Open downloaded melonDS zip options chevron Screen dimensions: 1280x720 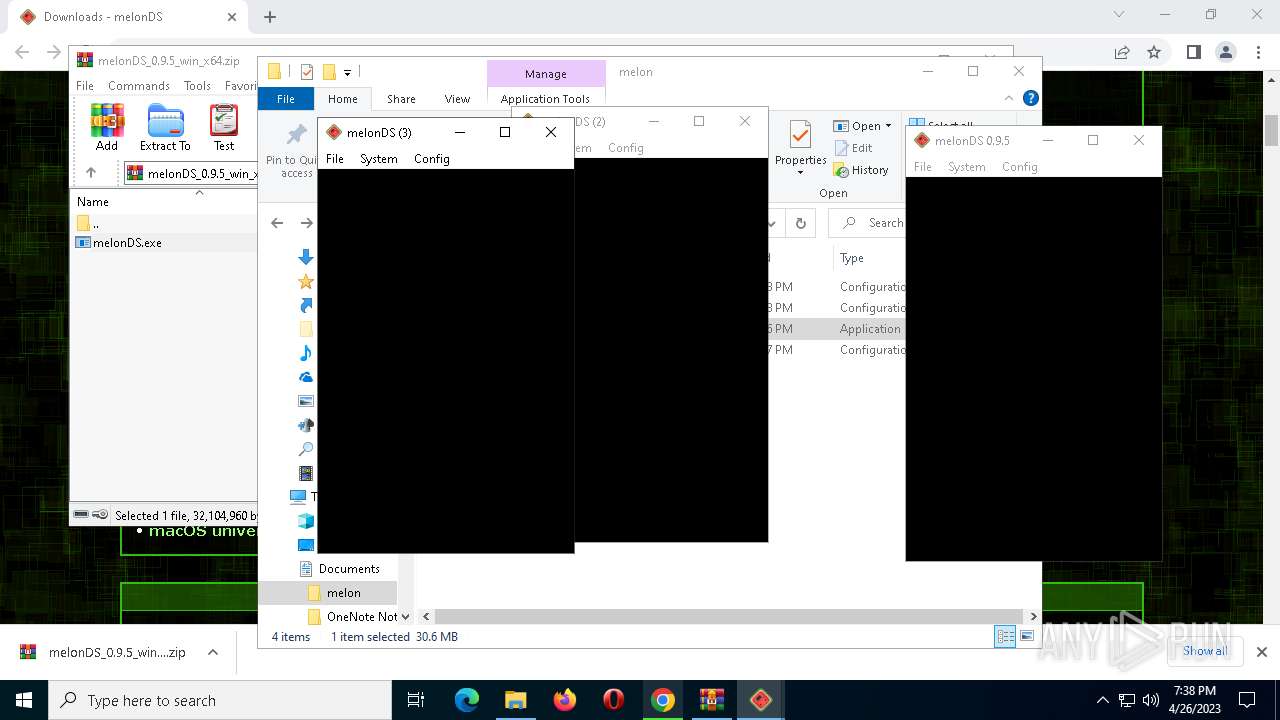[213, 652]
